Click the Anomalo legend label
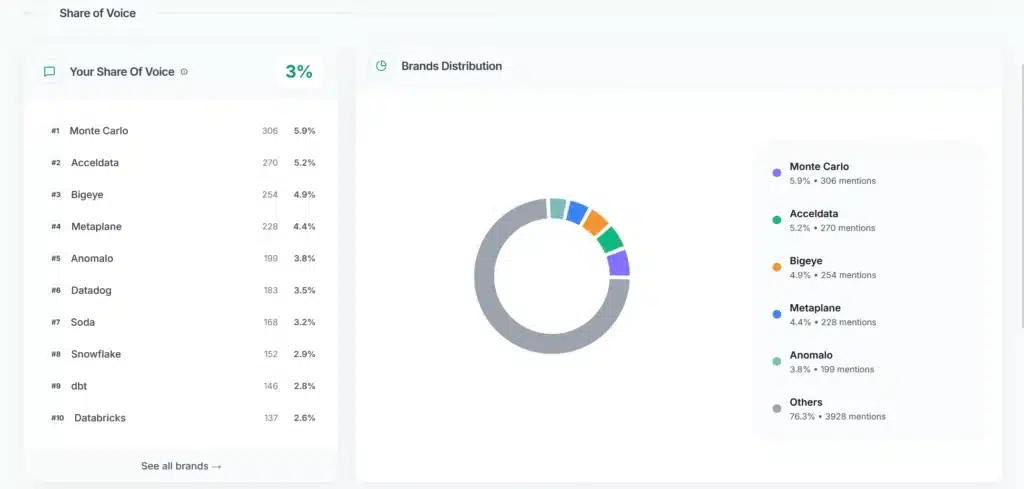The height and width of the screenshot is (489, 1024). coord(811,355)
